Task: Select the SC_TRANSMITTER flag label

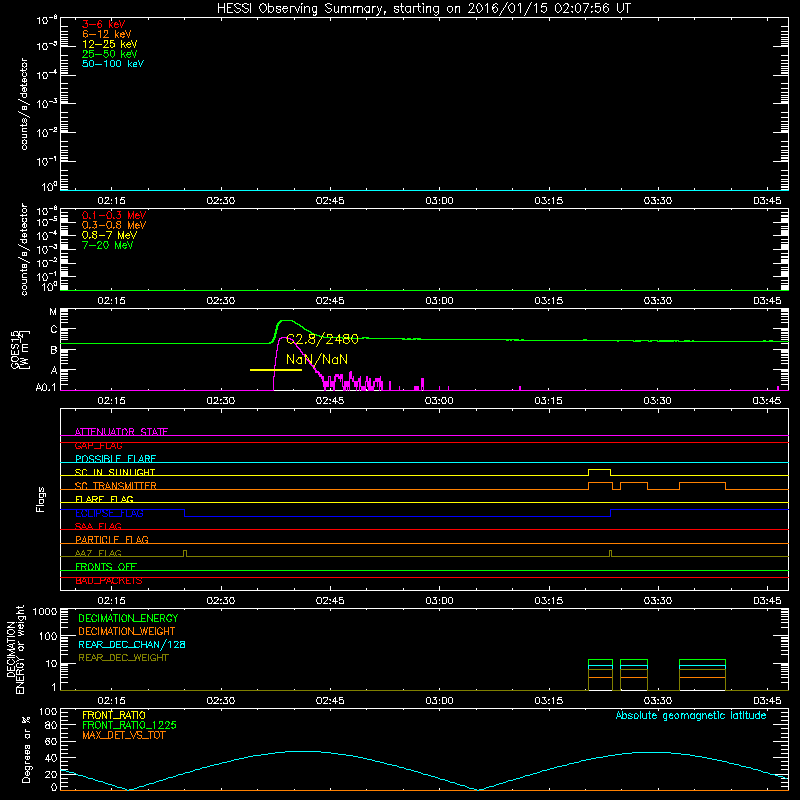Action: click(116, 486)
